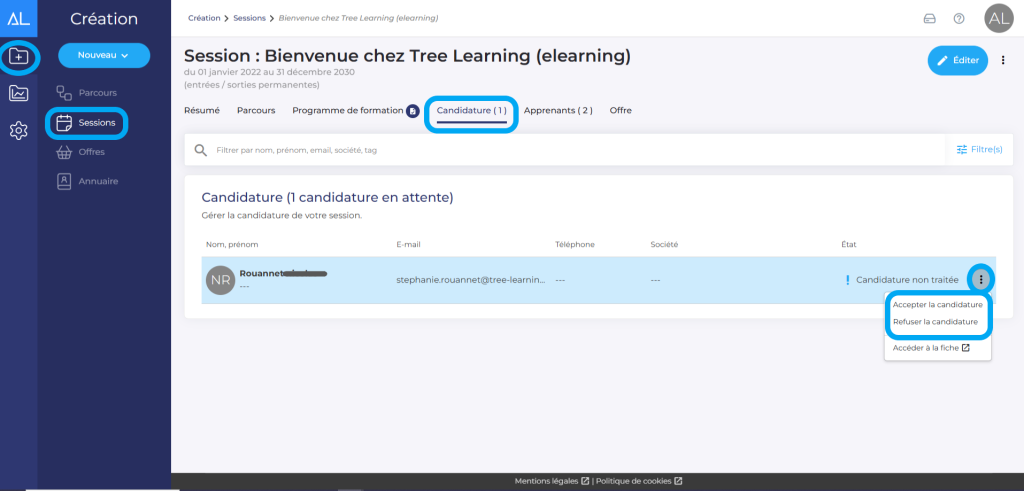Viewport: 1024px width, 491px height.
Task: Click the Éditer button
Action: [x=957, y=61]
